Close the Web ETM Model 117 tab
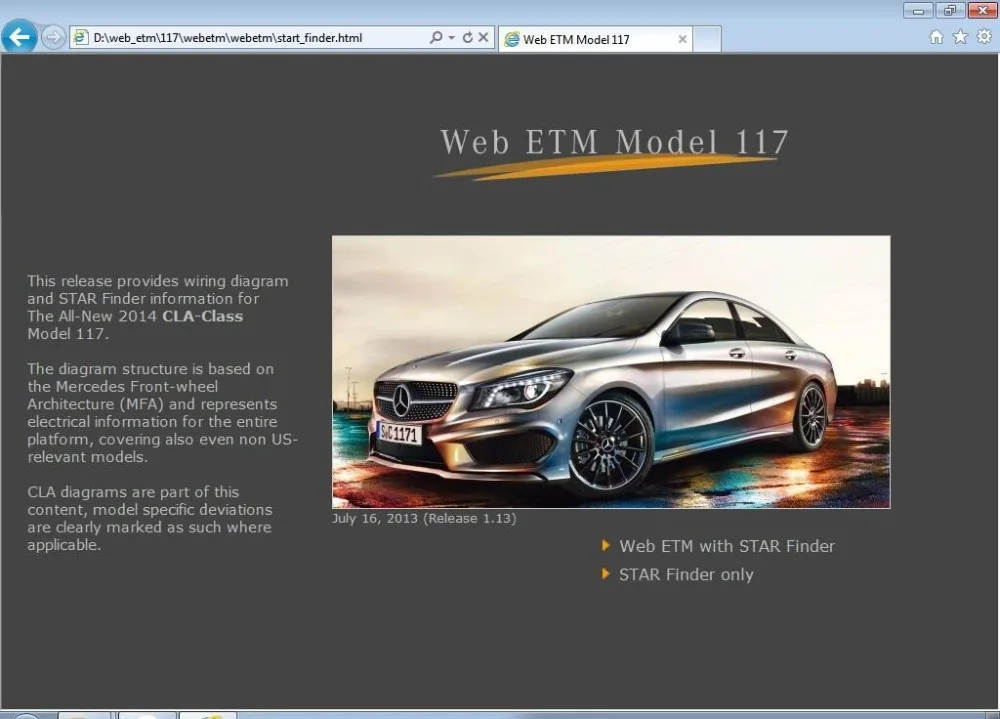The image size is (1000, 719). (x=682, y=40)
